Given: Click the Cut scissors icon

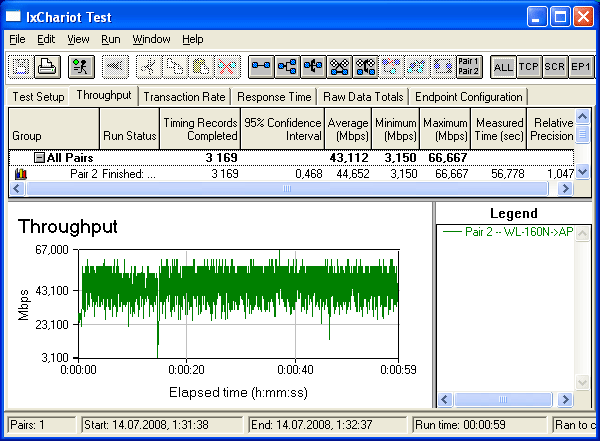Looking at the screenshot, I should 149,67.
